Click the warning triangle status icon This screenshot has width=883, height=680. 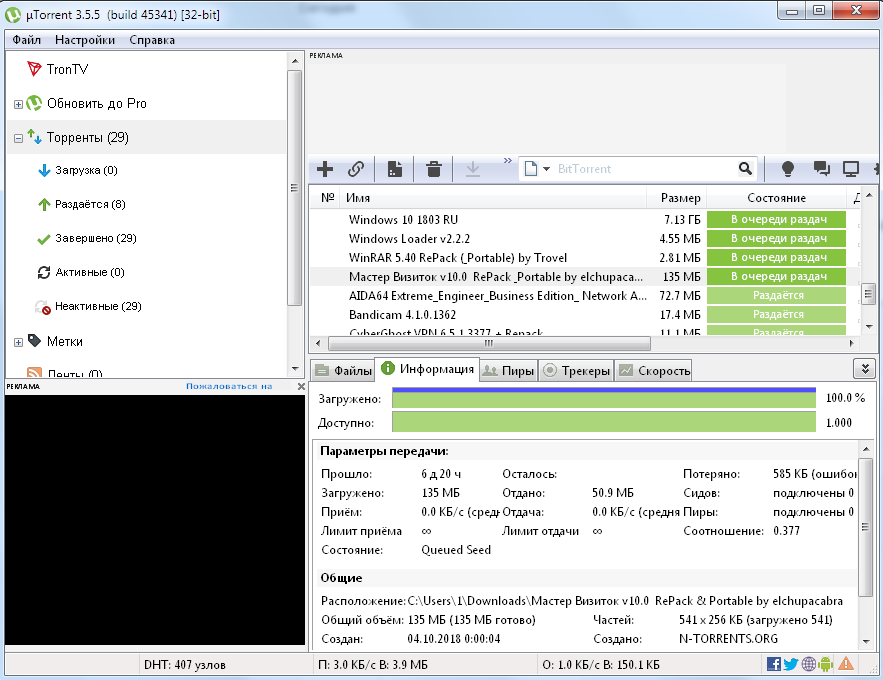tap(846, 664)
